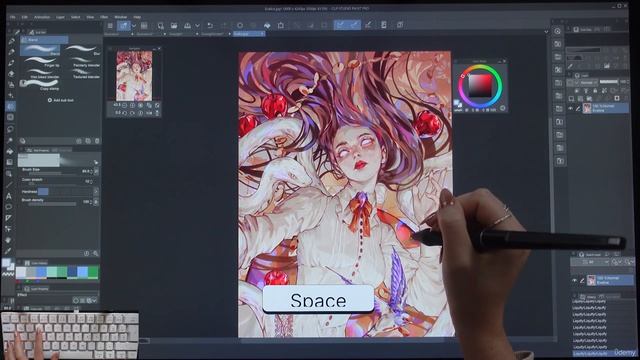Image resolution: width=640 pixels, height=360 pixels.
Task: Select the Hand tool near the tool palette bottom
Action: coord(8,240)
